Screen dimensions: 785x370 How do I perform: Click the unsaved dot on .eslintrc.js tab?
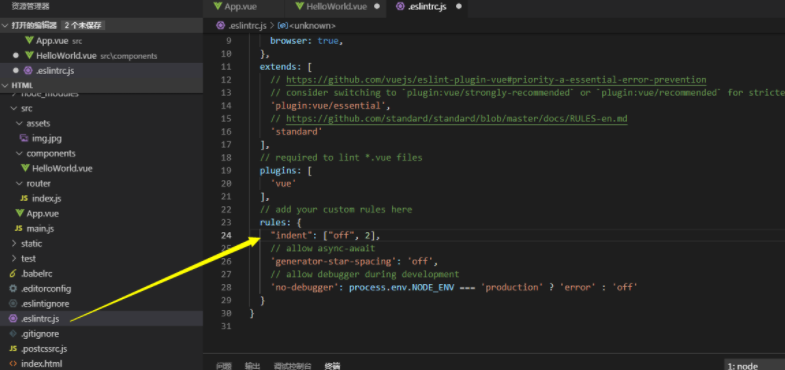point(459,7)
